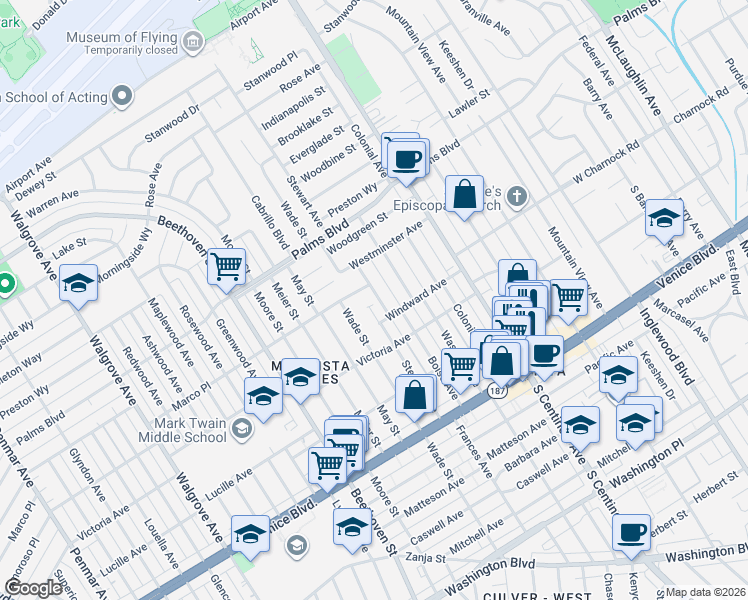Select shopping bag marker beside Episcopal Church
This screenshot has width=748, height=600.
[464, 197]
